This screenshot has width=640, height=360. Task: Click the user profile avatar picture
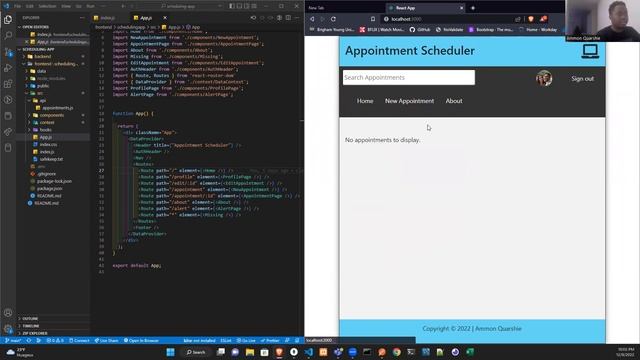544,78
